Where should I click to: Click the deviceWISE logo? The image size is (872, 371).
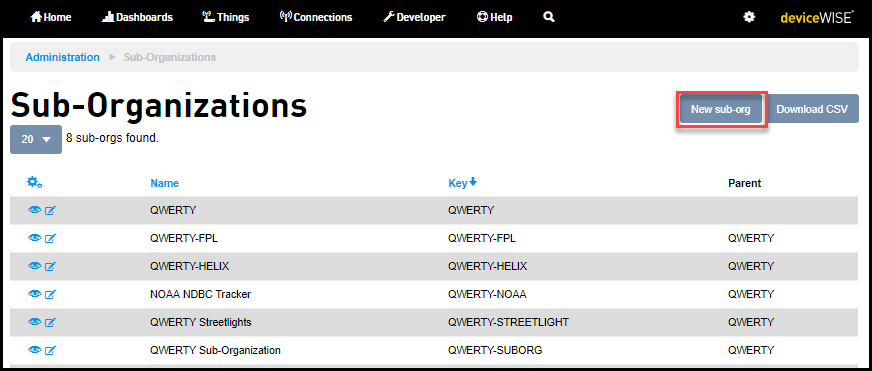816,17
